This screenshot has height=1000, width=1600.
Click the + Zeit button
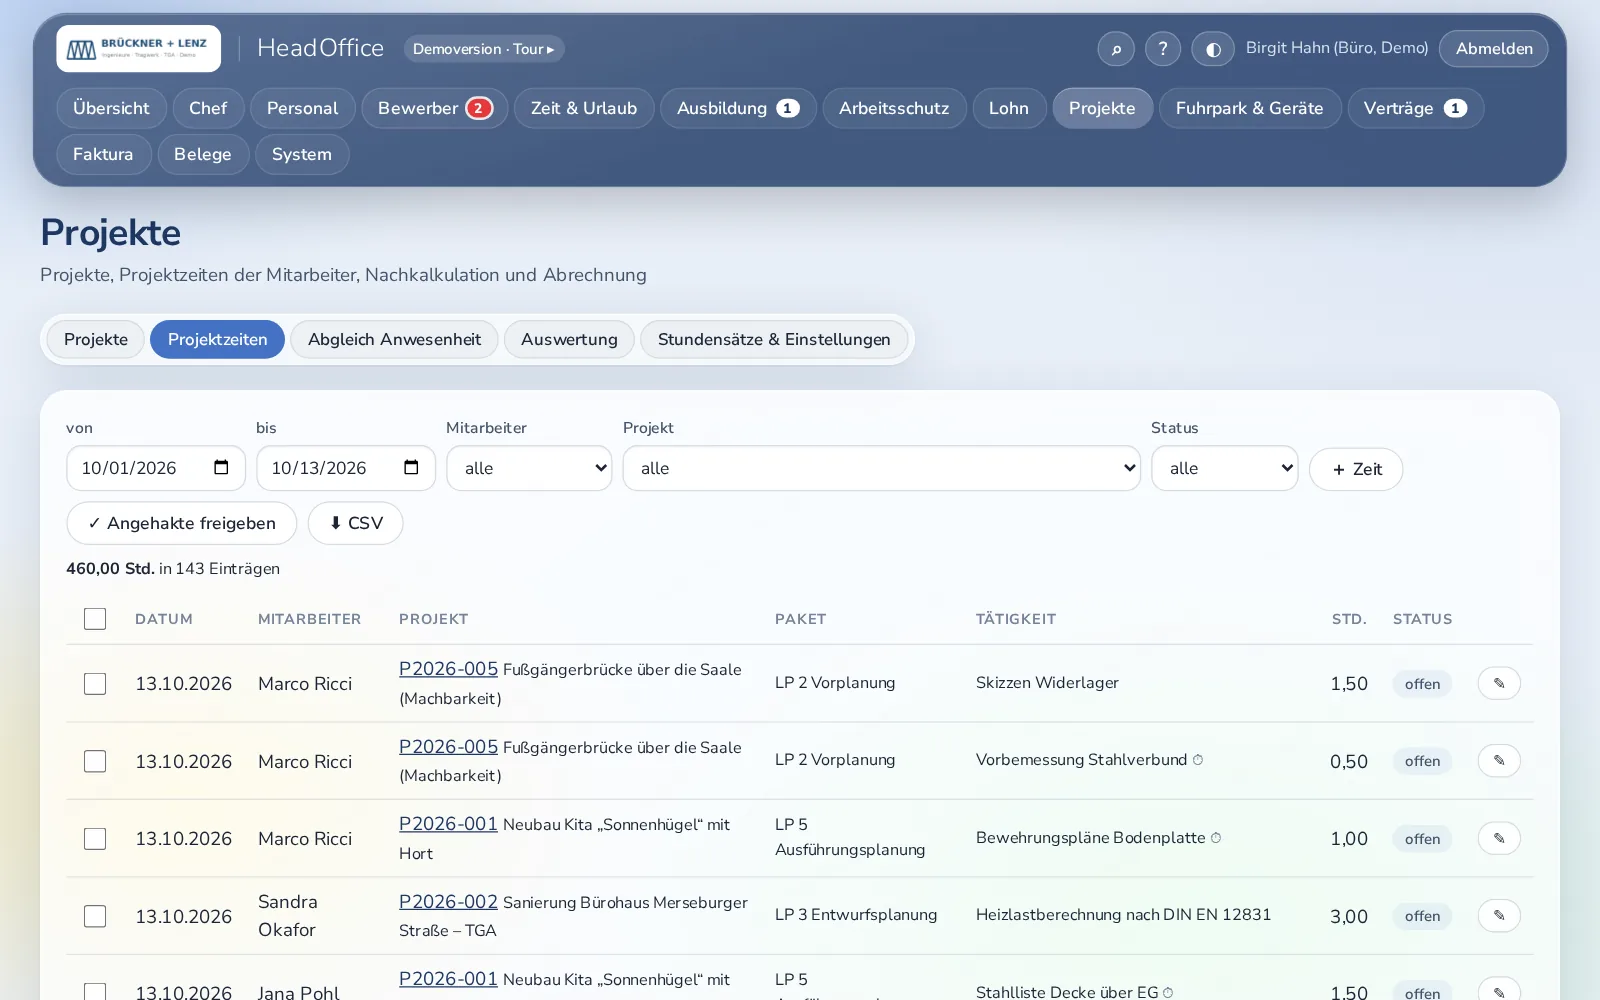click(x=1356, y=469)
